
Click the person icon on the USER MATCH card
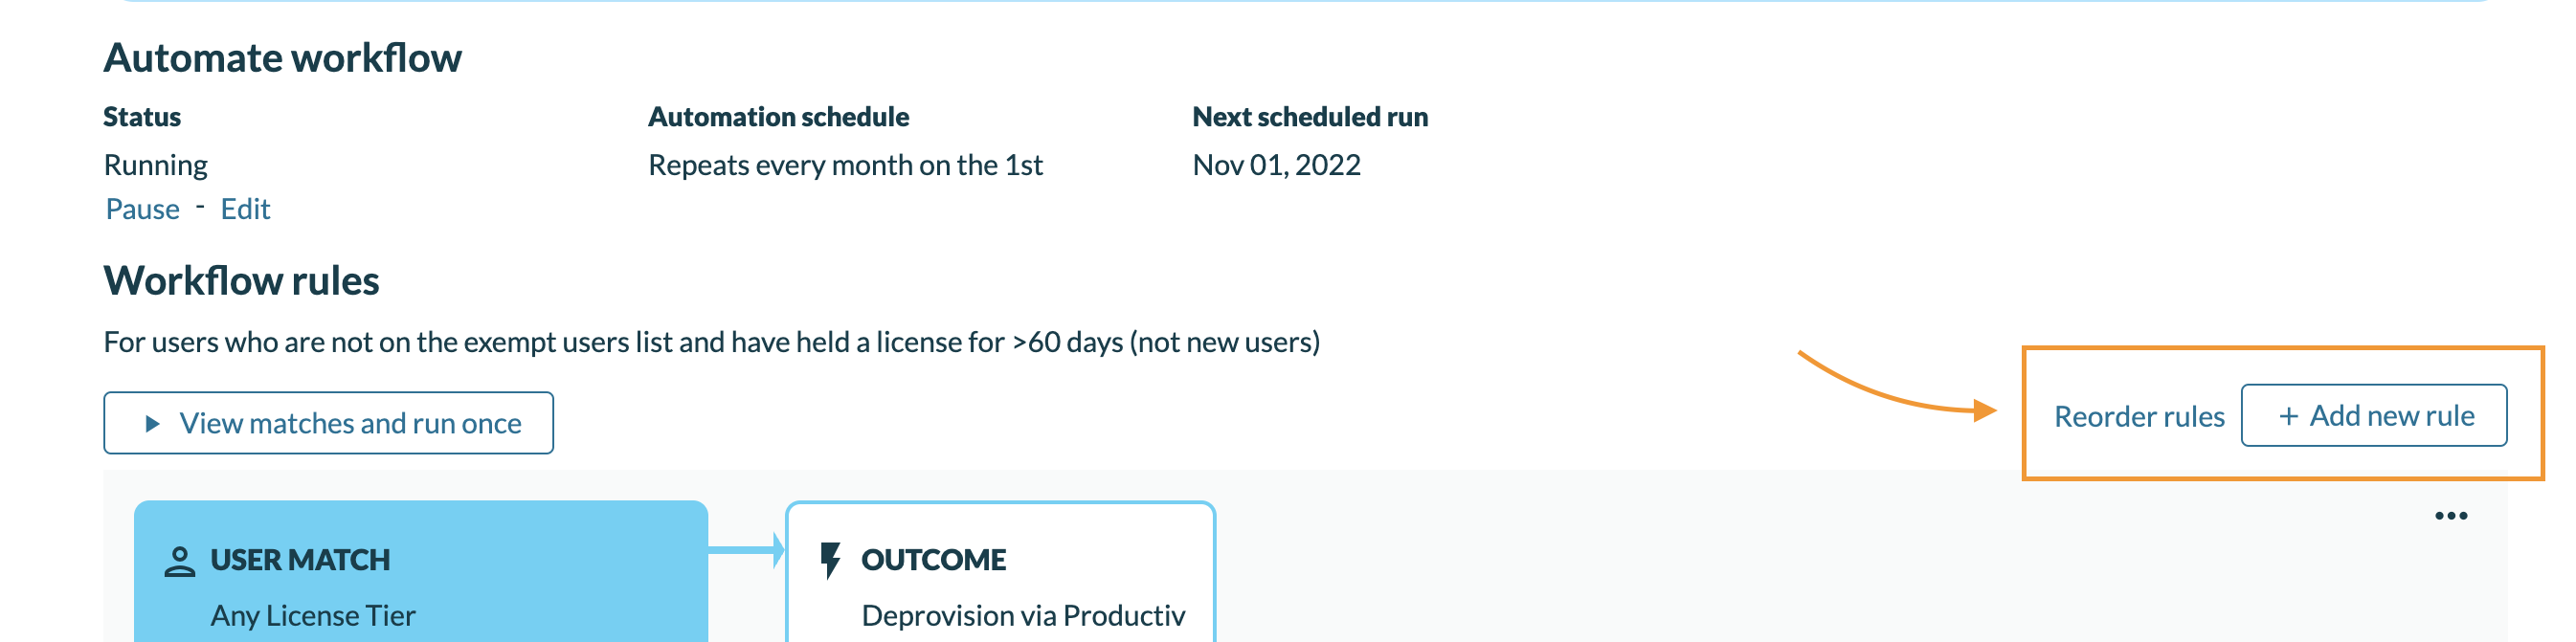click(180, 560)
